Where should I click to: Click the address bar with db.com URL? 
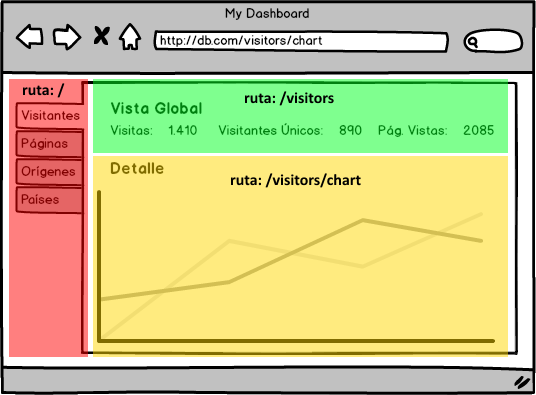pyautogui.click(x=301, y=41)
